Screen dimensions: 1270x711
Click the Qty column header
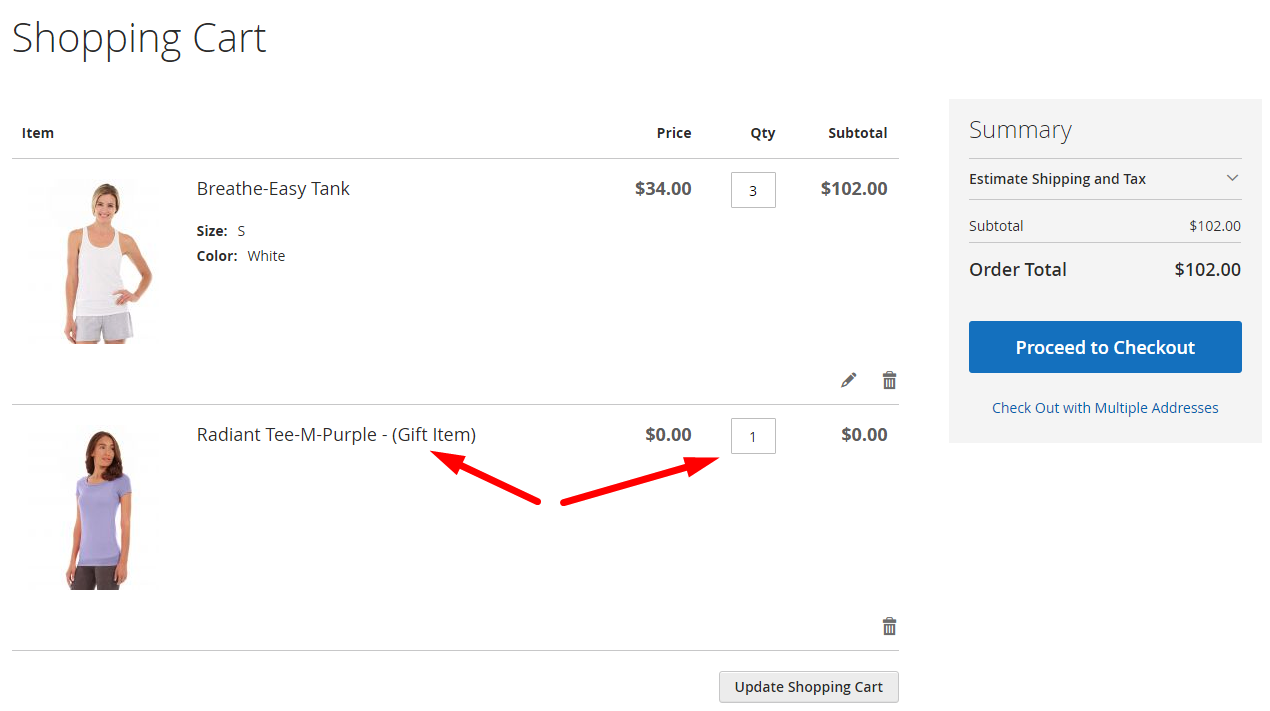tap(763, 133)
